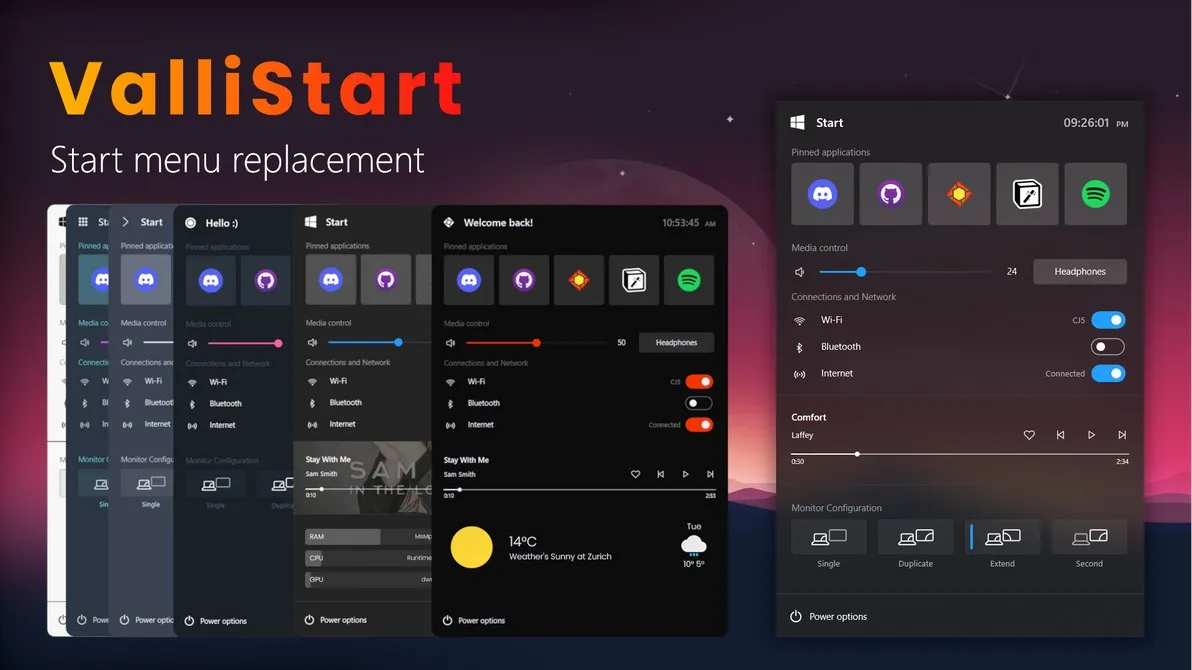1192x670 pixels.
Task: Click the yellow sun weather icon
Action: (x=471, y=547)
